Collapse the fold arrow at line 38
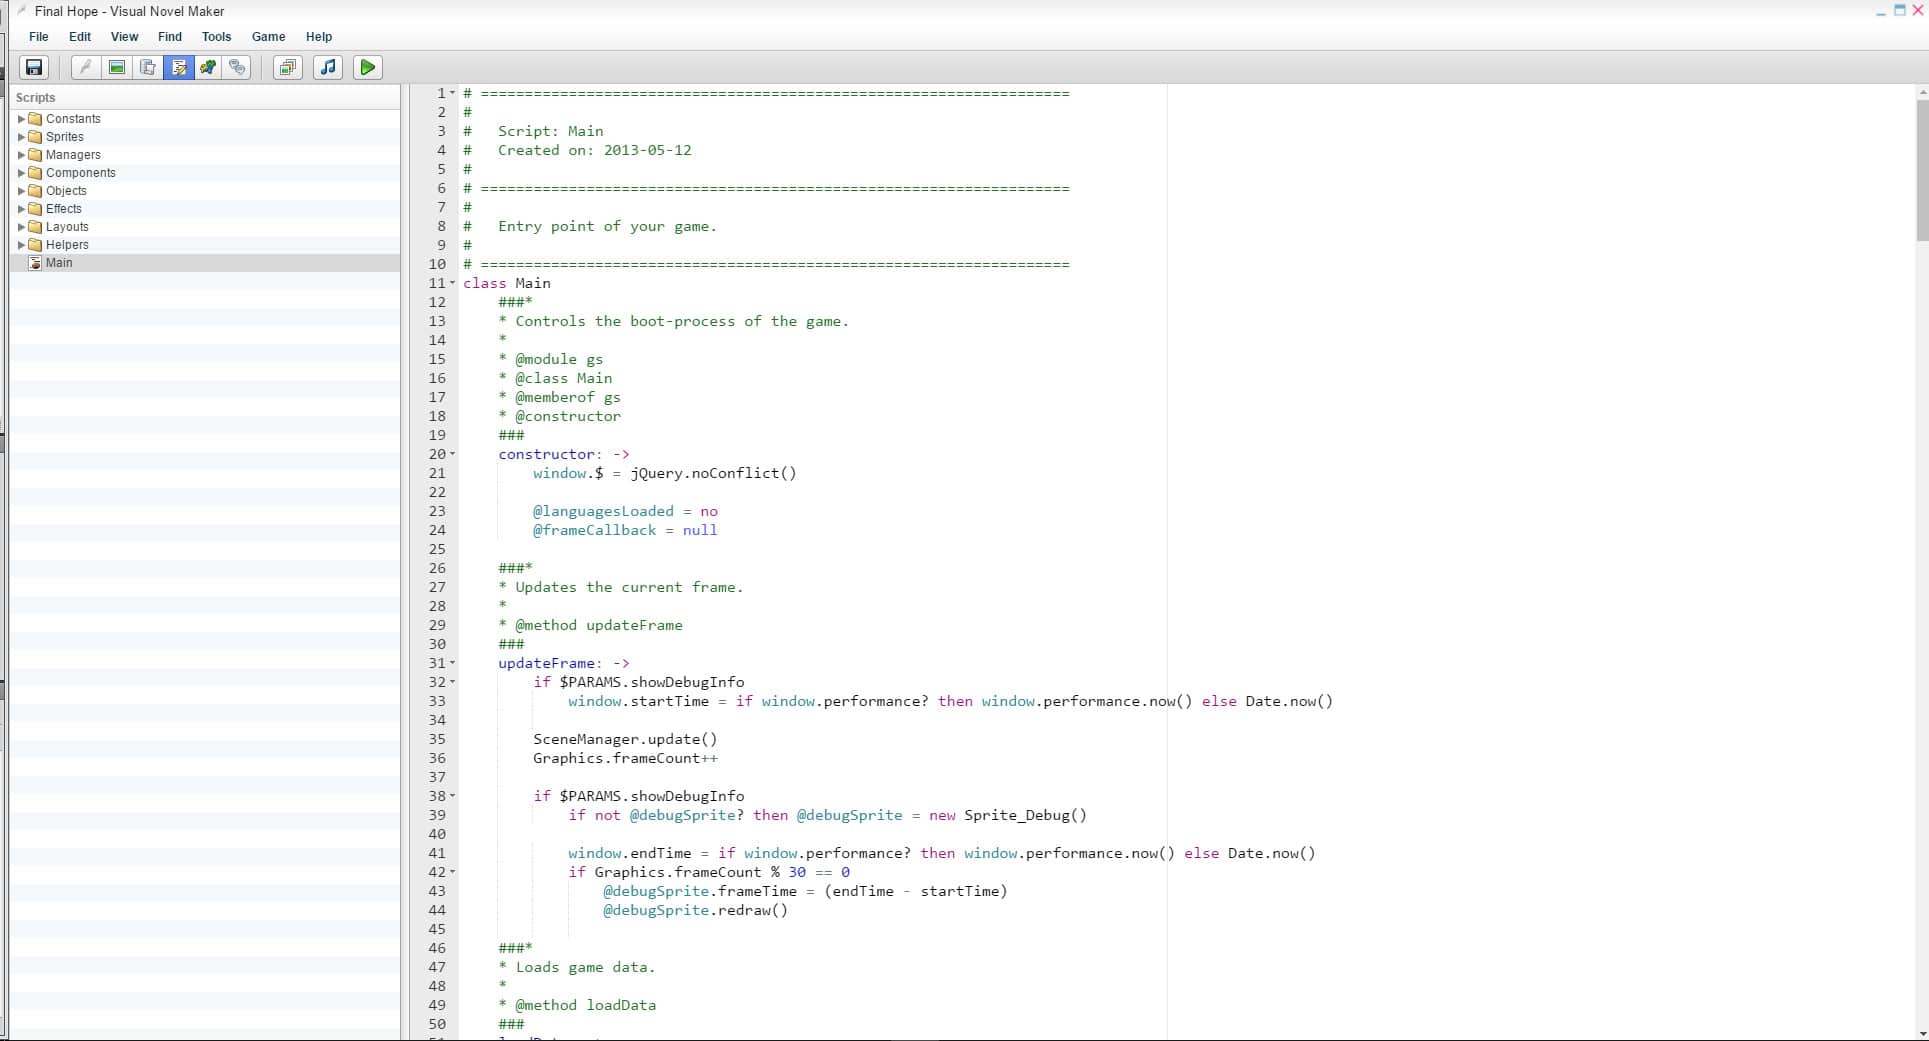1929x1041 pixels. tap(453, 797)
